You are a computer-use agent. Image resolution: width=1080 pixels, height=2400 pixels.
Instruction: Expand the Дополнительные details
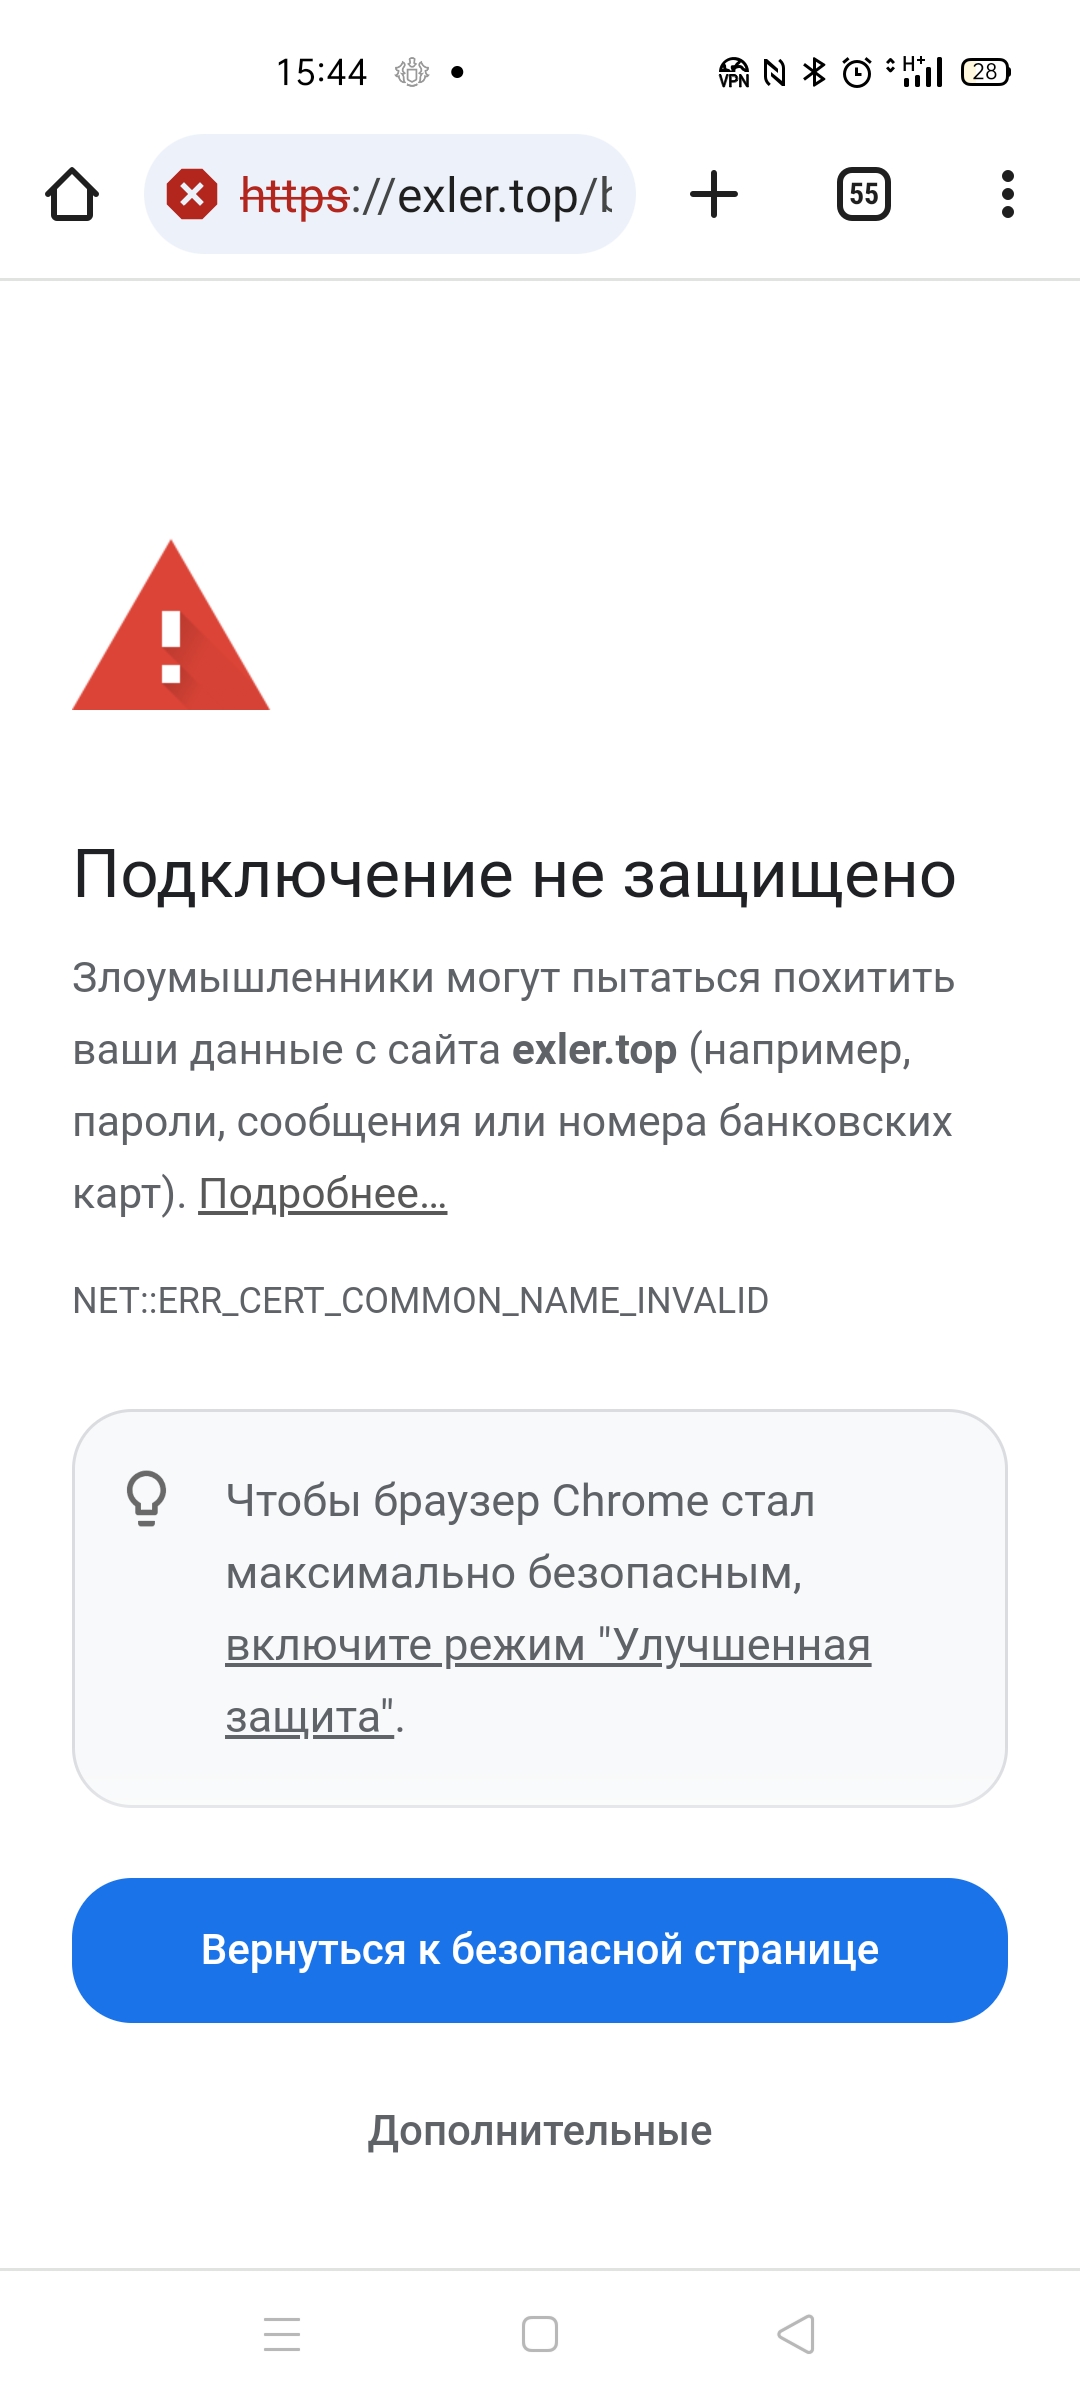pyautogui.click(x=540, y=2131)
